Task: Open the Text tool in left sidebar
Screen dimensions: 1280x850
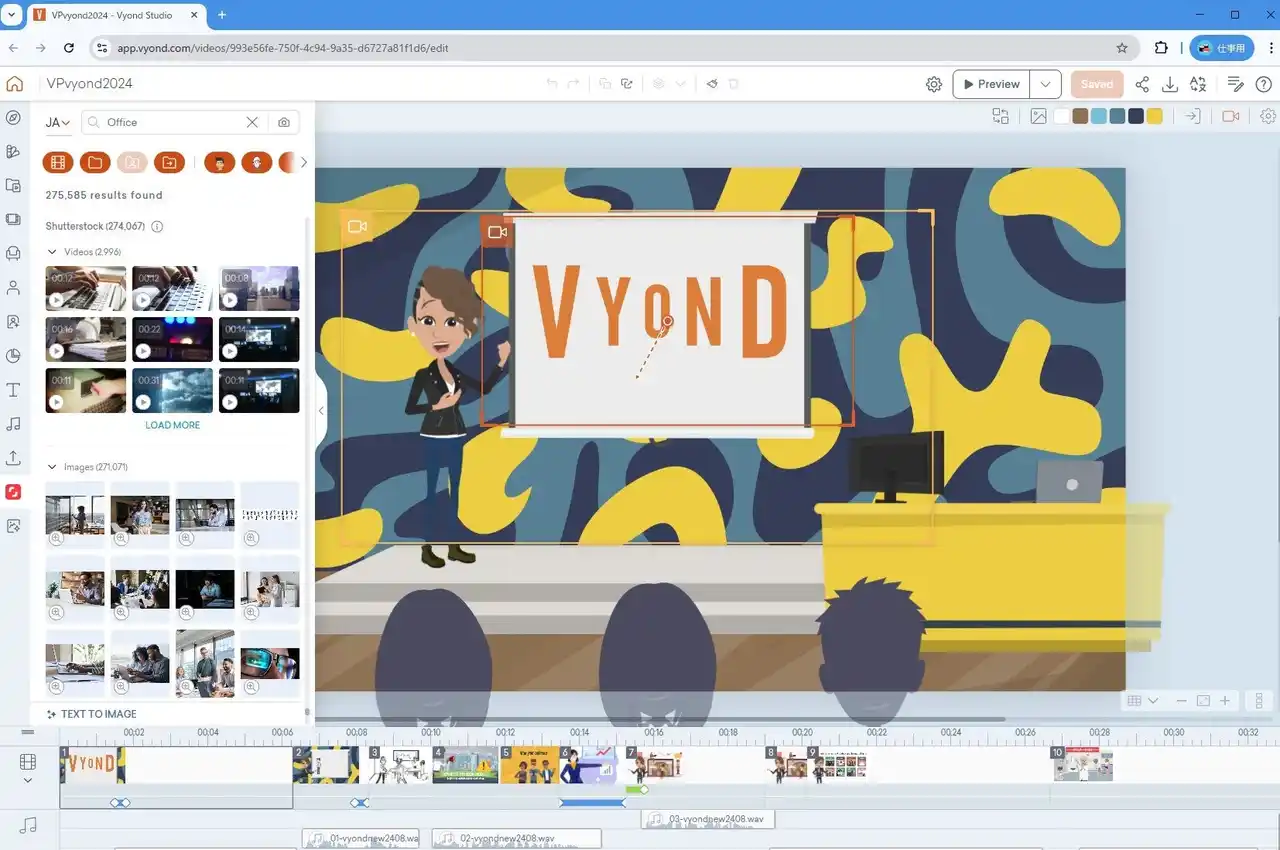Action: coord(13,390)
